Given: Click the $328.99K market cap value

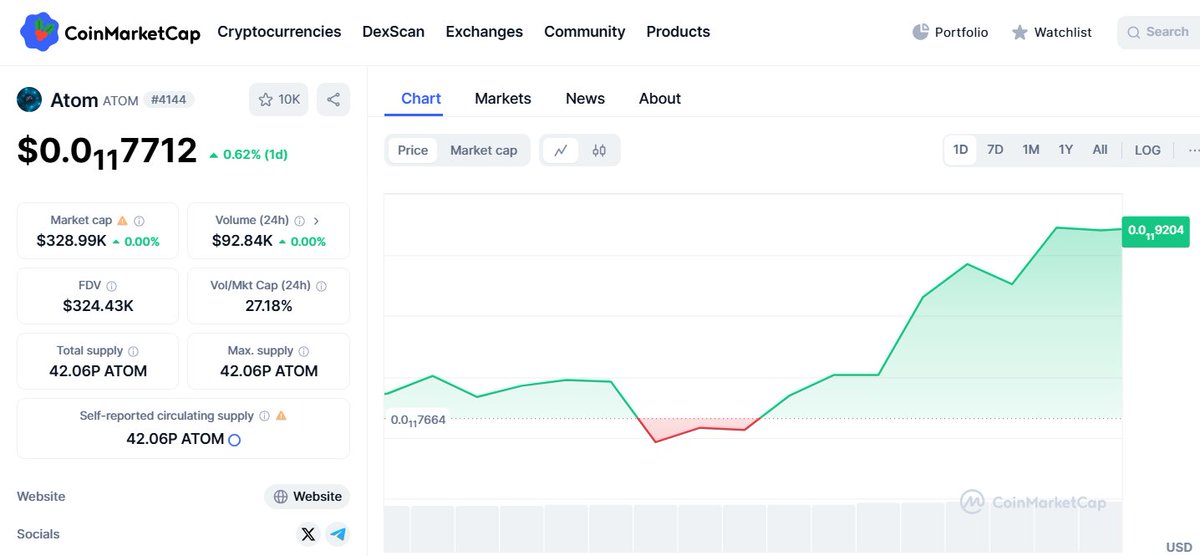Looking at the screenshot, I should 69,241.
